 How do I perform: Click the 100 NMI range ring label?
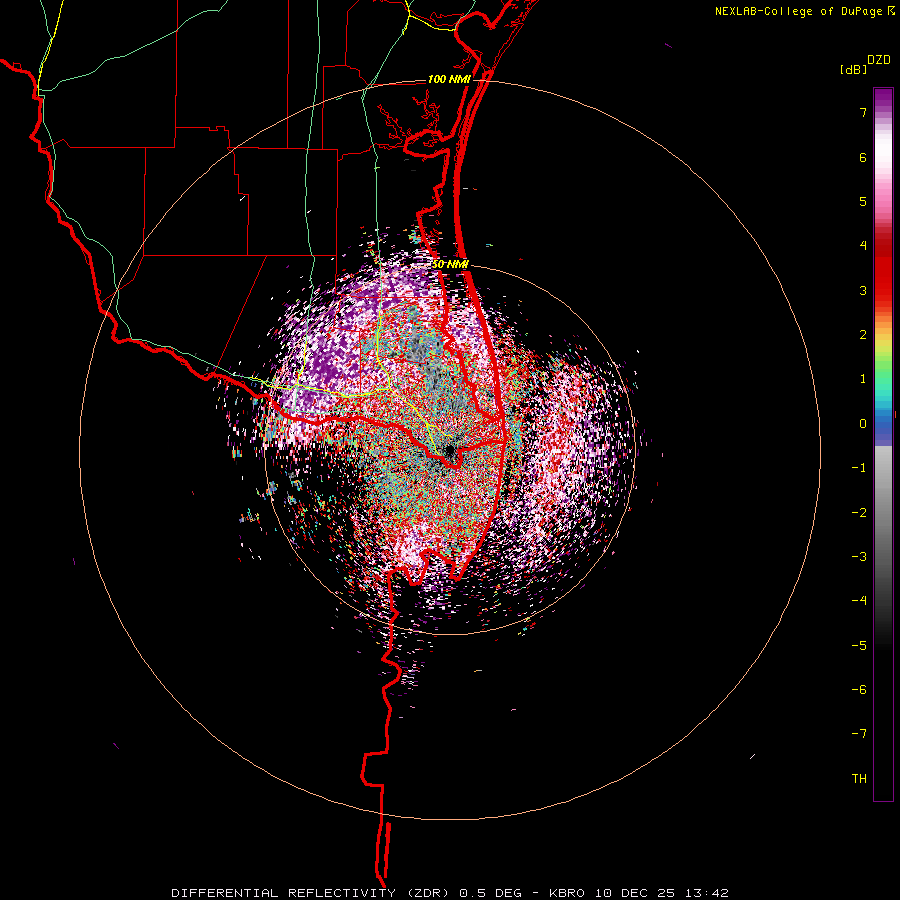click(448, 79)
